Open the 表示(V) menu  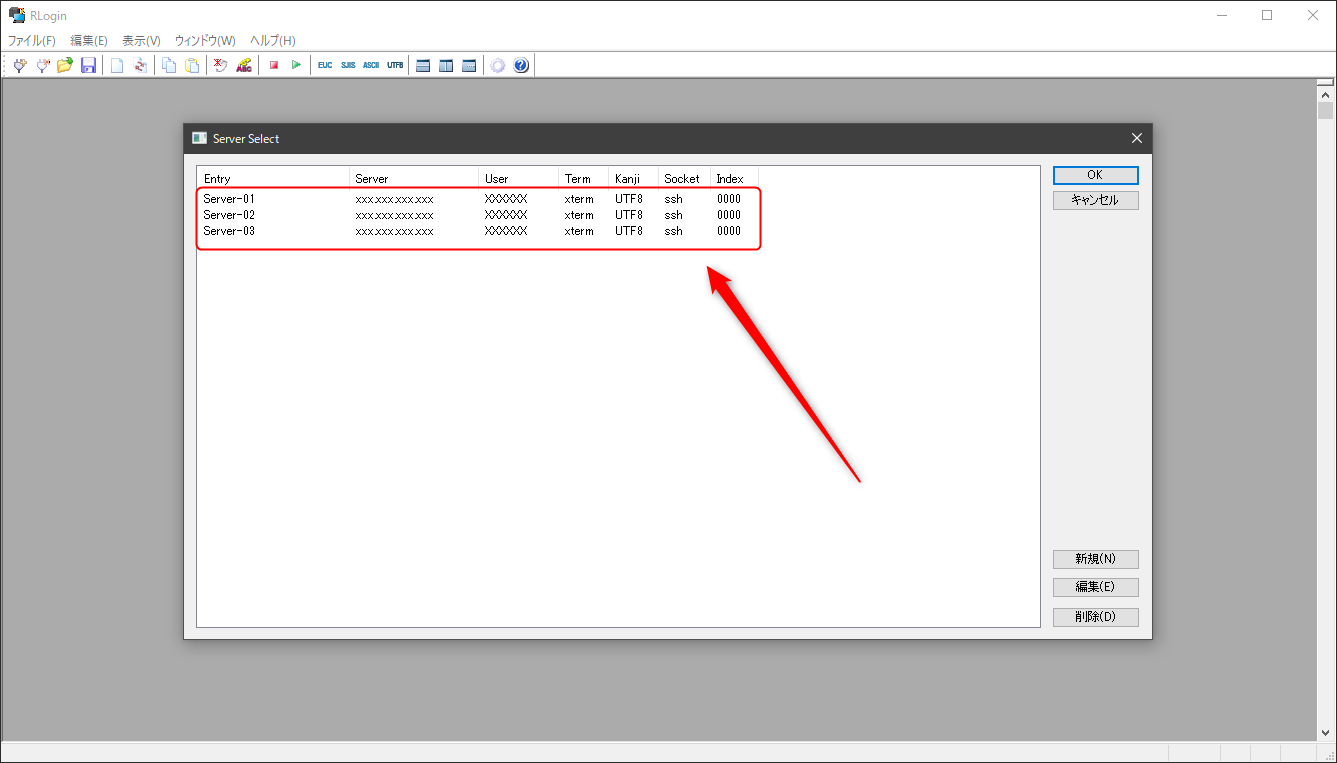point(141,41)
